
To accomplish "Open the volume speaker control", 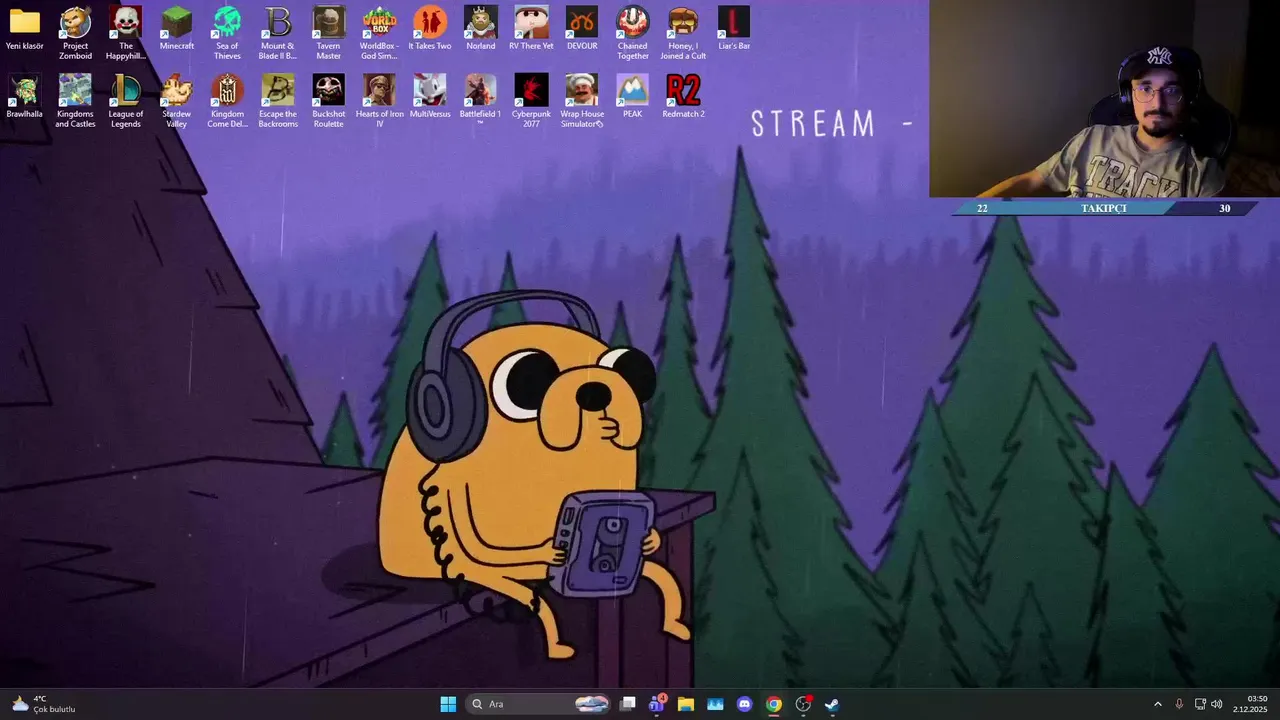I will pos(1217,704).
